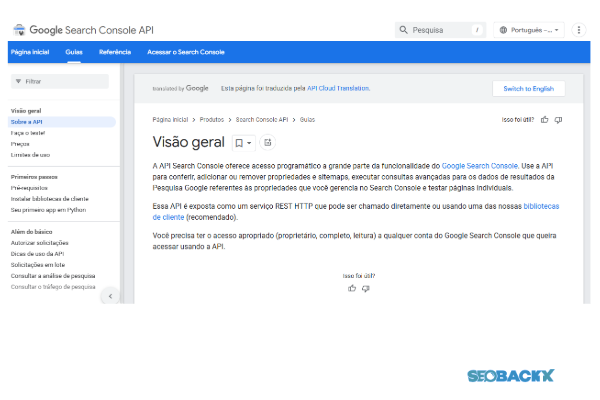This screenshot has width=600, height=400.
Task: Click the Switch to English button
Action: [x=528, y=88]
